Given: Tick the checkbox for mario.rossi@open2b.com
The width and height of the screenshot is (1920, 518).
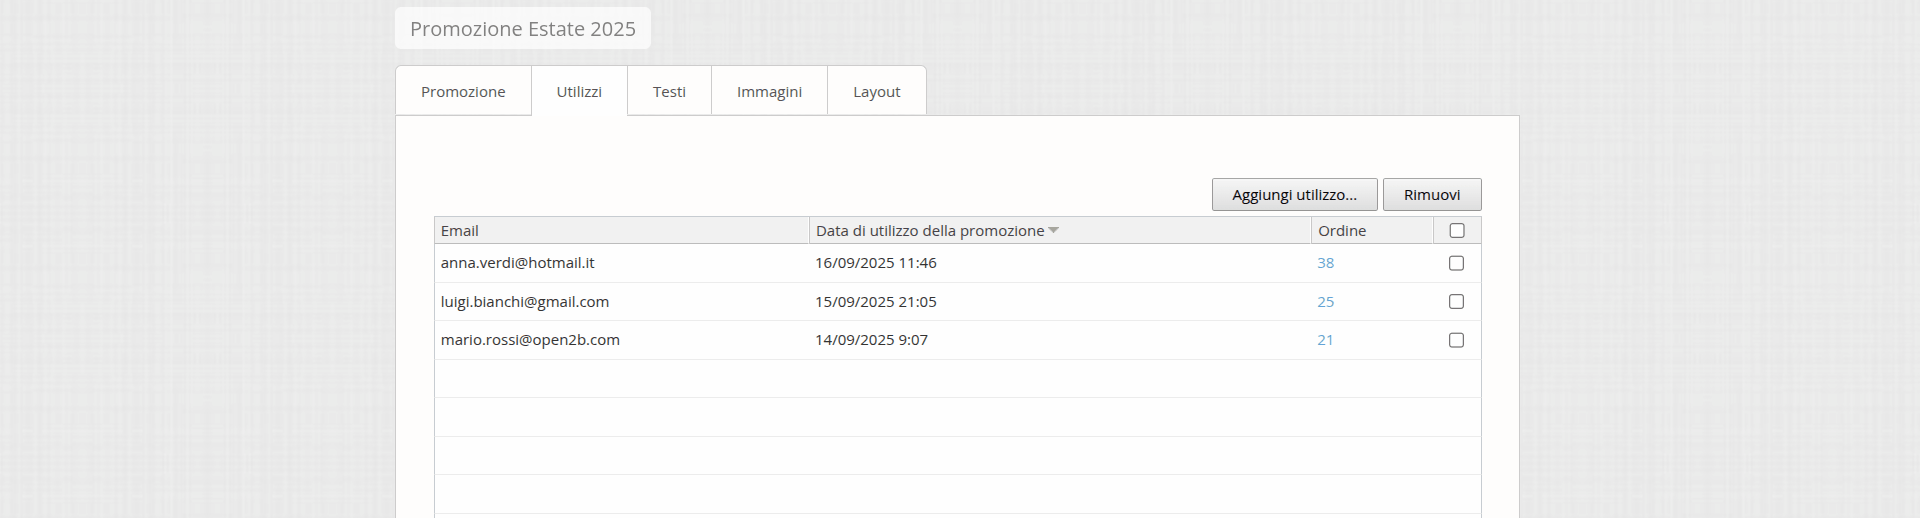Looking at the screenshot, I should pos(1457,340).
